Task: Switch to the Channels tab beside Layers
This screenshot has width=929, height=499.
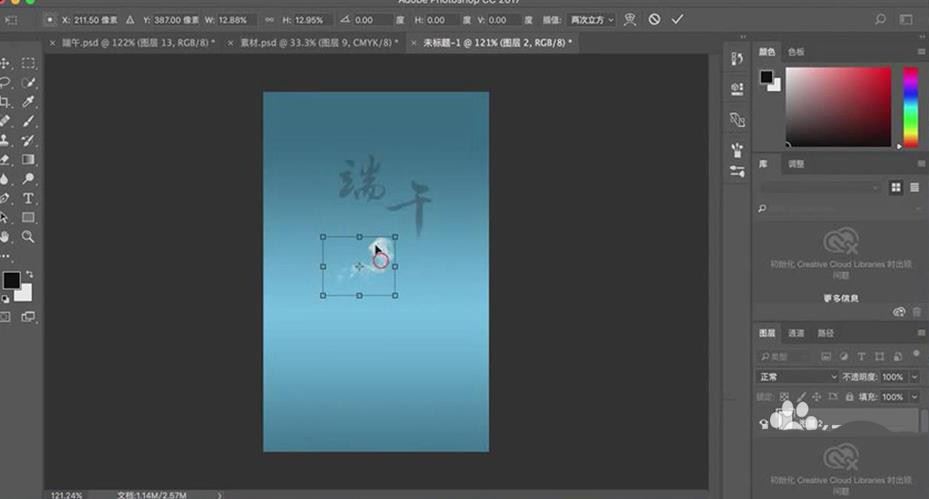Action: (796, 333)
